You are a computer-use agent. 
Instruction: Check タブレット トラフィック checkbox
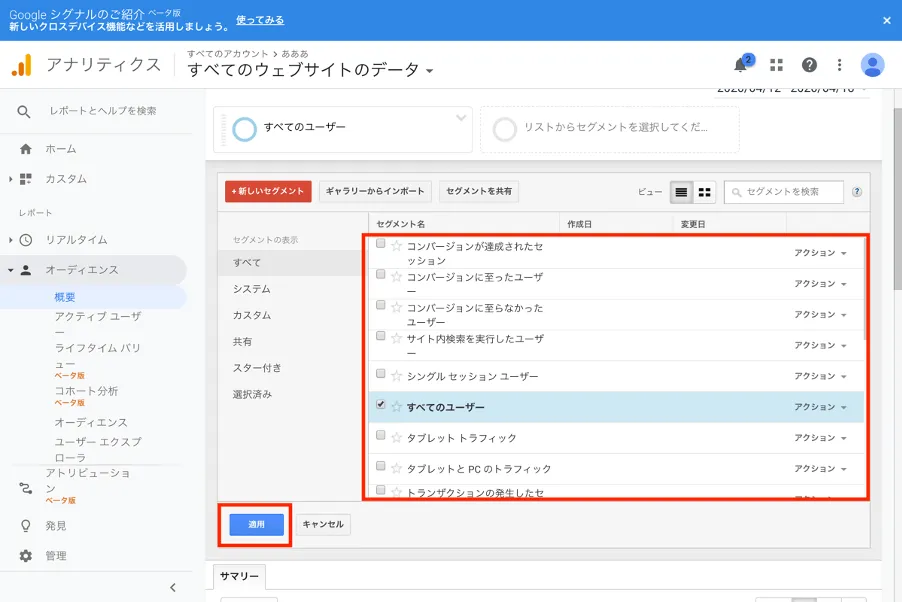pos(380,435)
